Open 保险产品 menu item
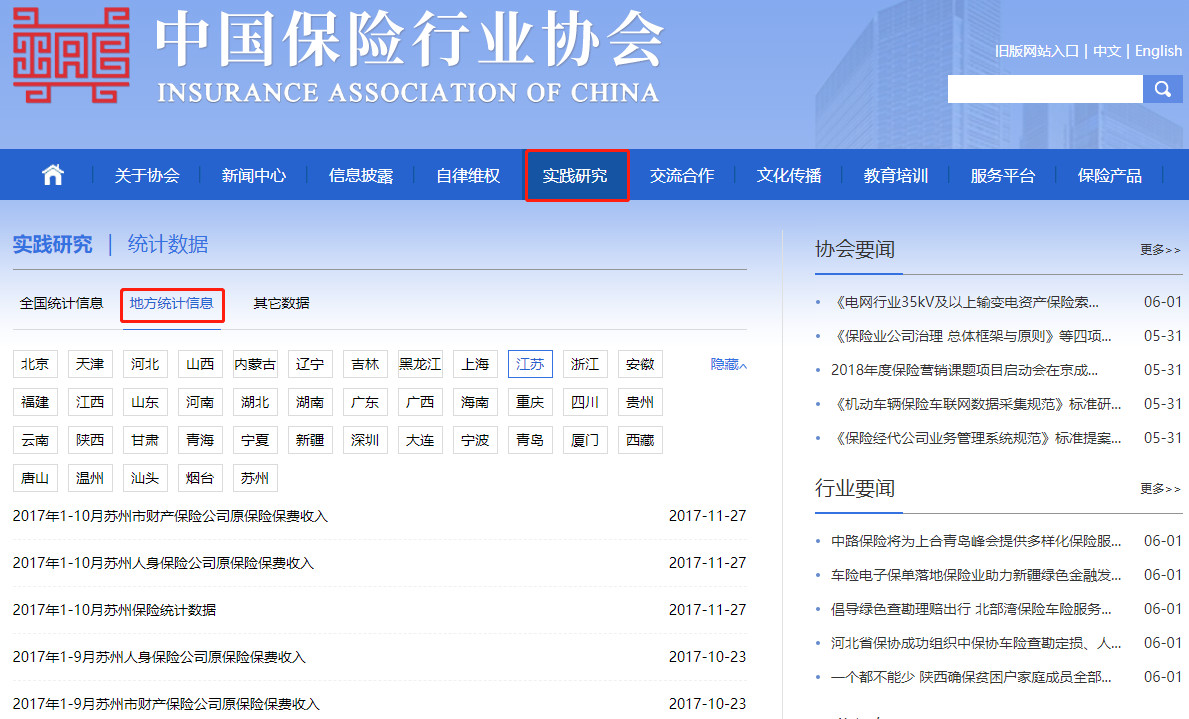This screenshot has height=719, width=1189. 1109,176
